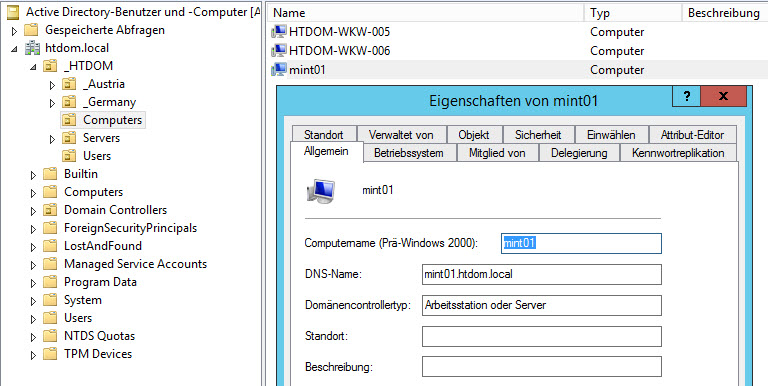Click the _HTDOM organizational unit icon
The image size is (768, 386).
pos(50,66)
